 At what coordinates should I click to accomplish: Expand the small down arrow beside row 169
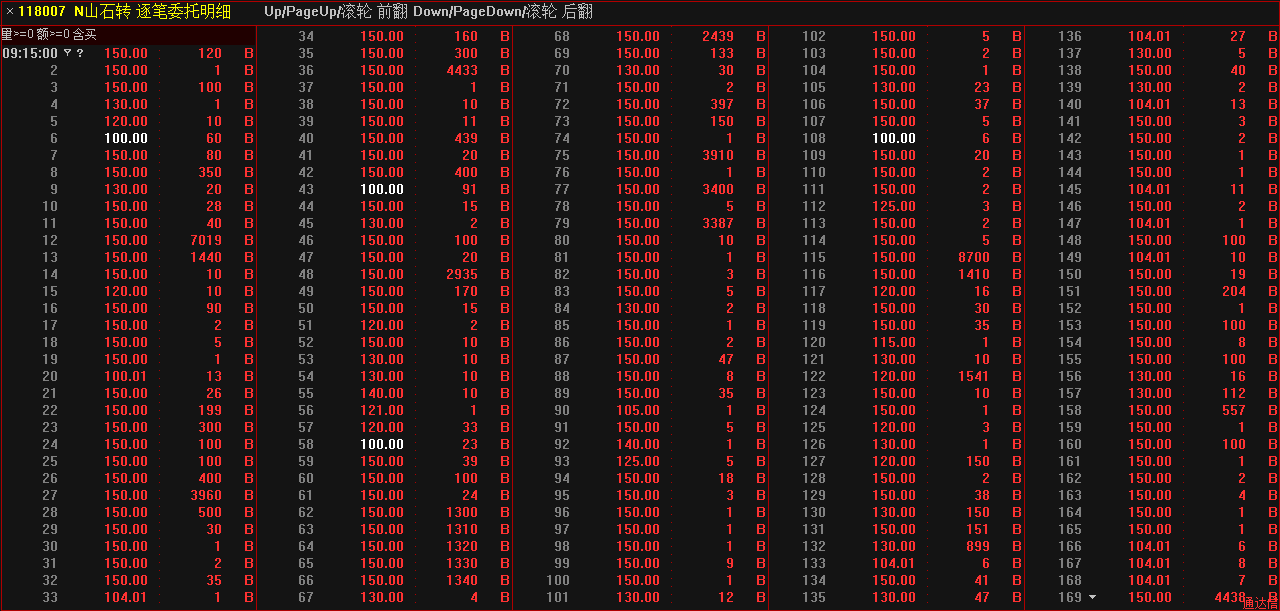1092,598
